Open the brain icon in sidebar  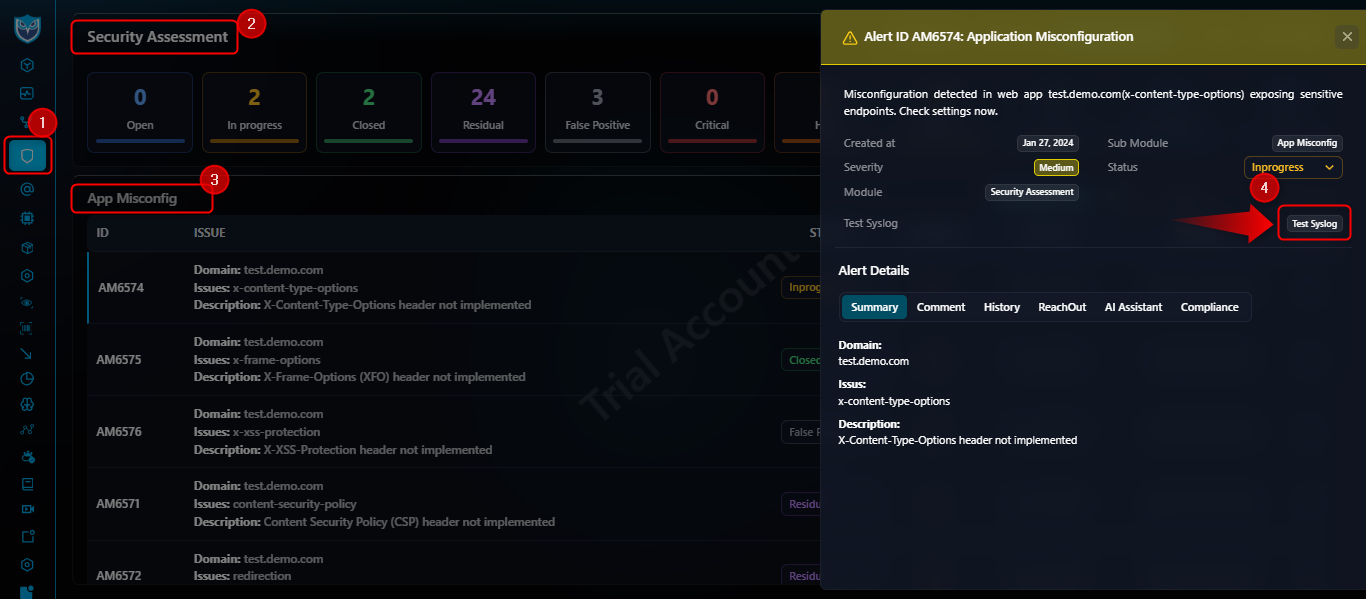click(x=27, y=405)
